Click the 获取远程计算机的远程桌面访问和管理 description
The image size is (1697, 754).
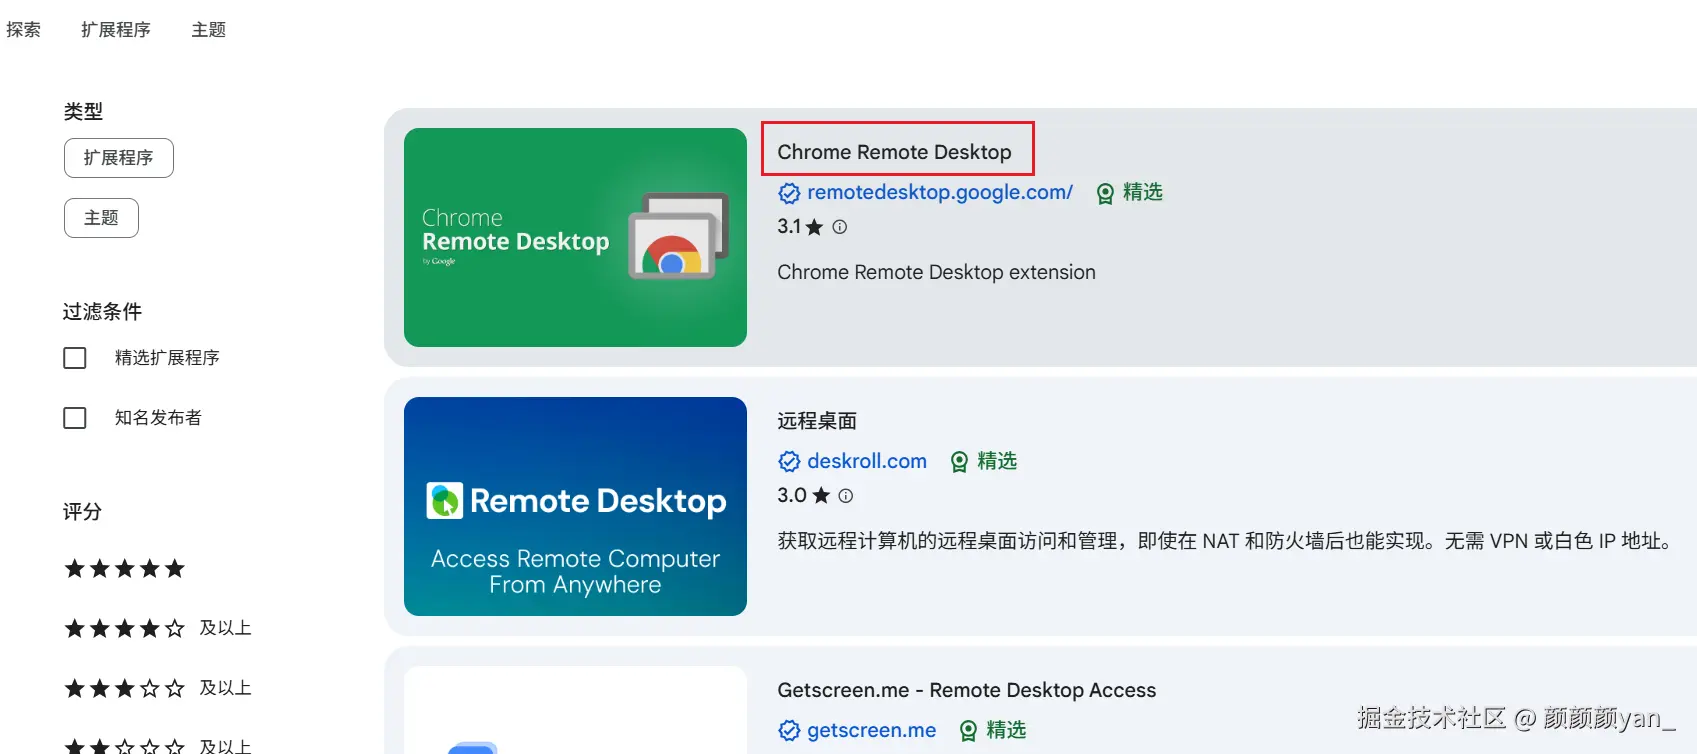tap(1225, 541)
